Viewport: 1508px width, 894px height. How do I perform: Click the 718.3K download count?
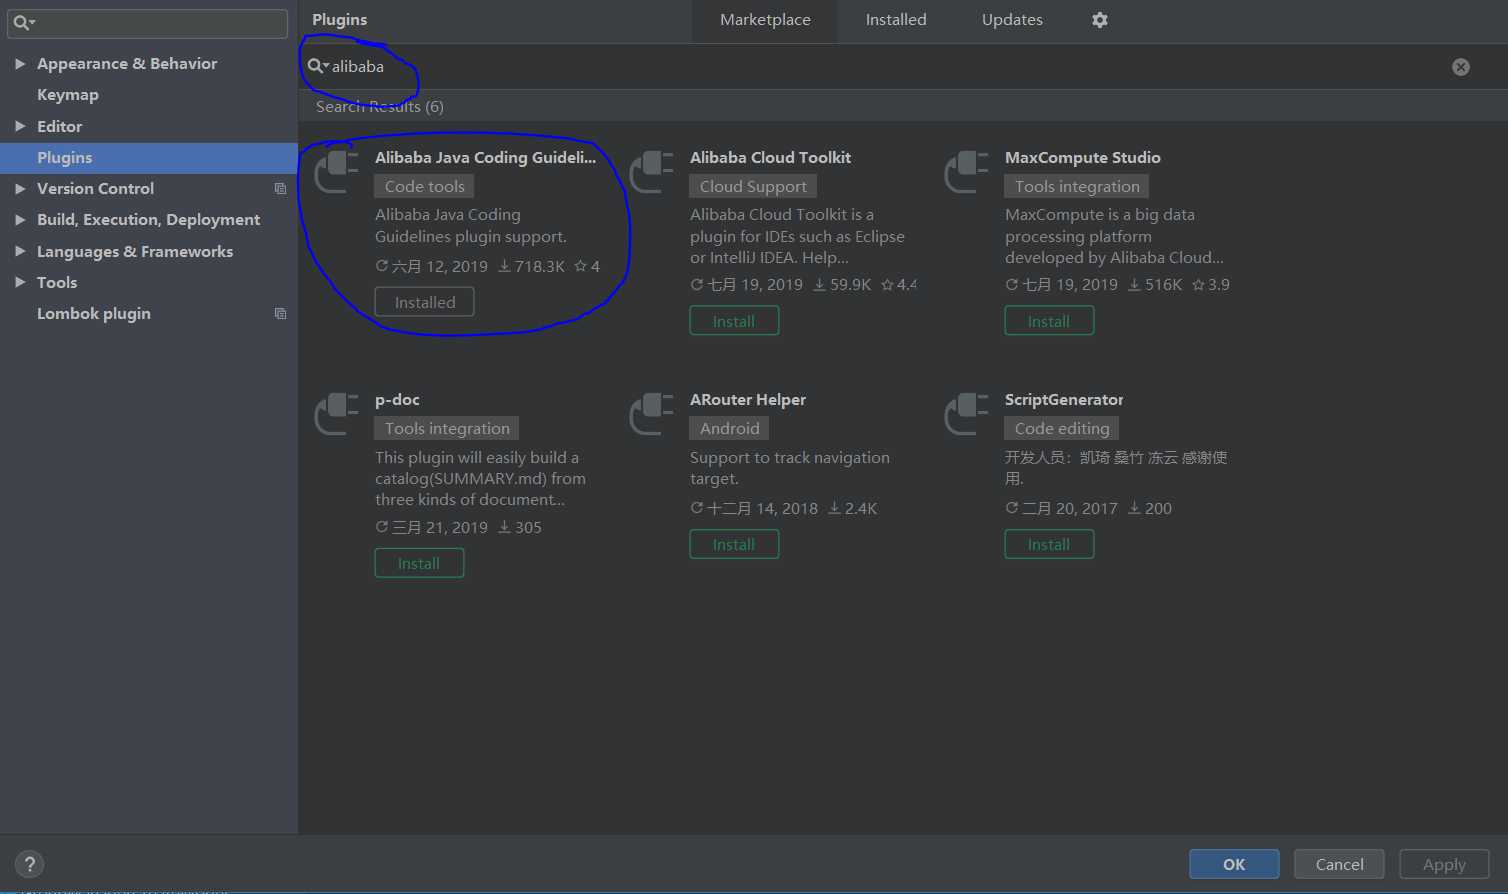(532, 266)
